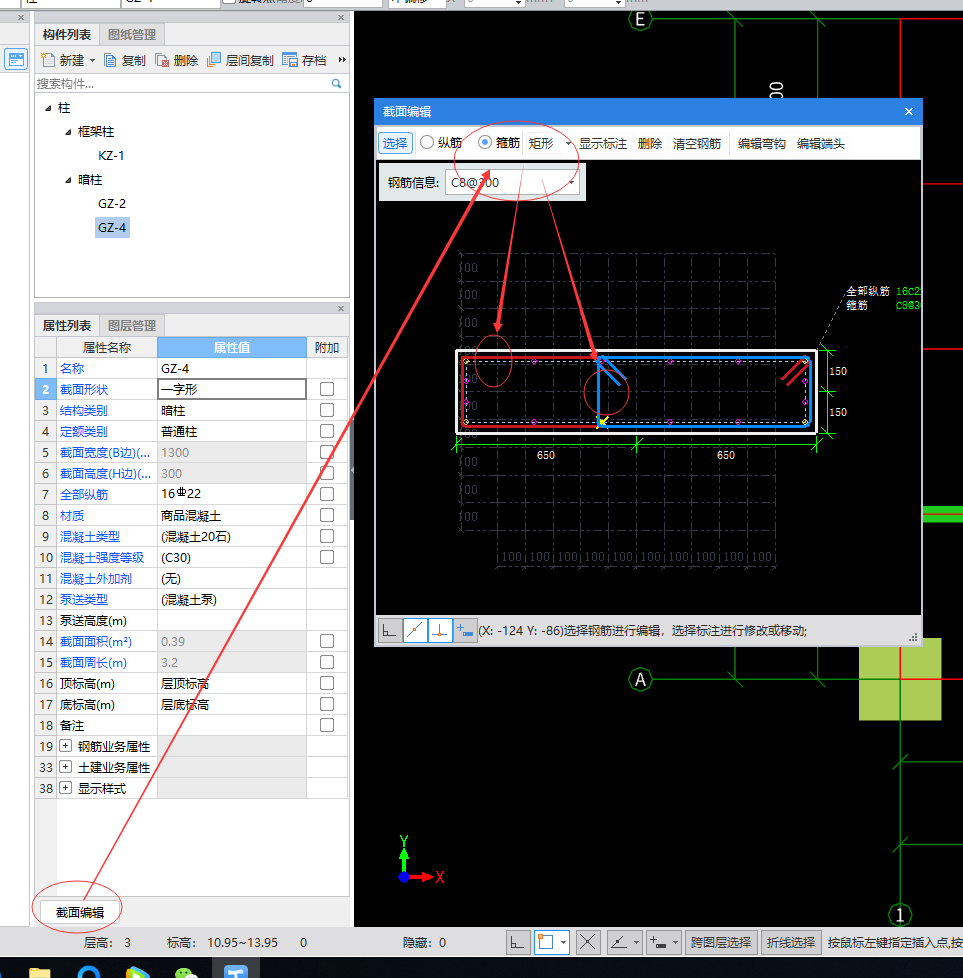963x978 pixels.
Task: Collapse the 暗柱 tree node
Action: pyautogui.click(x=68, y=180)
